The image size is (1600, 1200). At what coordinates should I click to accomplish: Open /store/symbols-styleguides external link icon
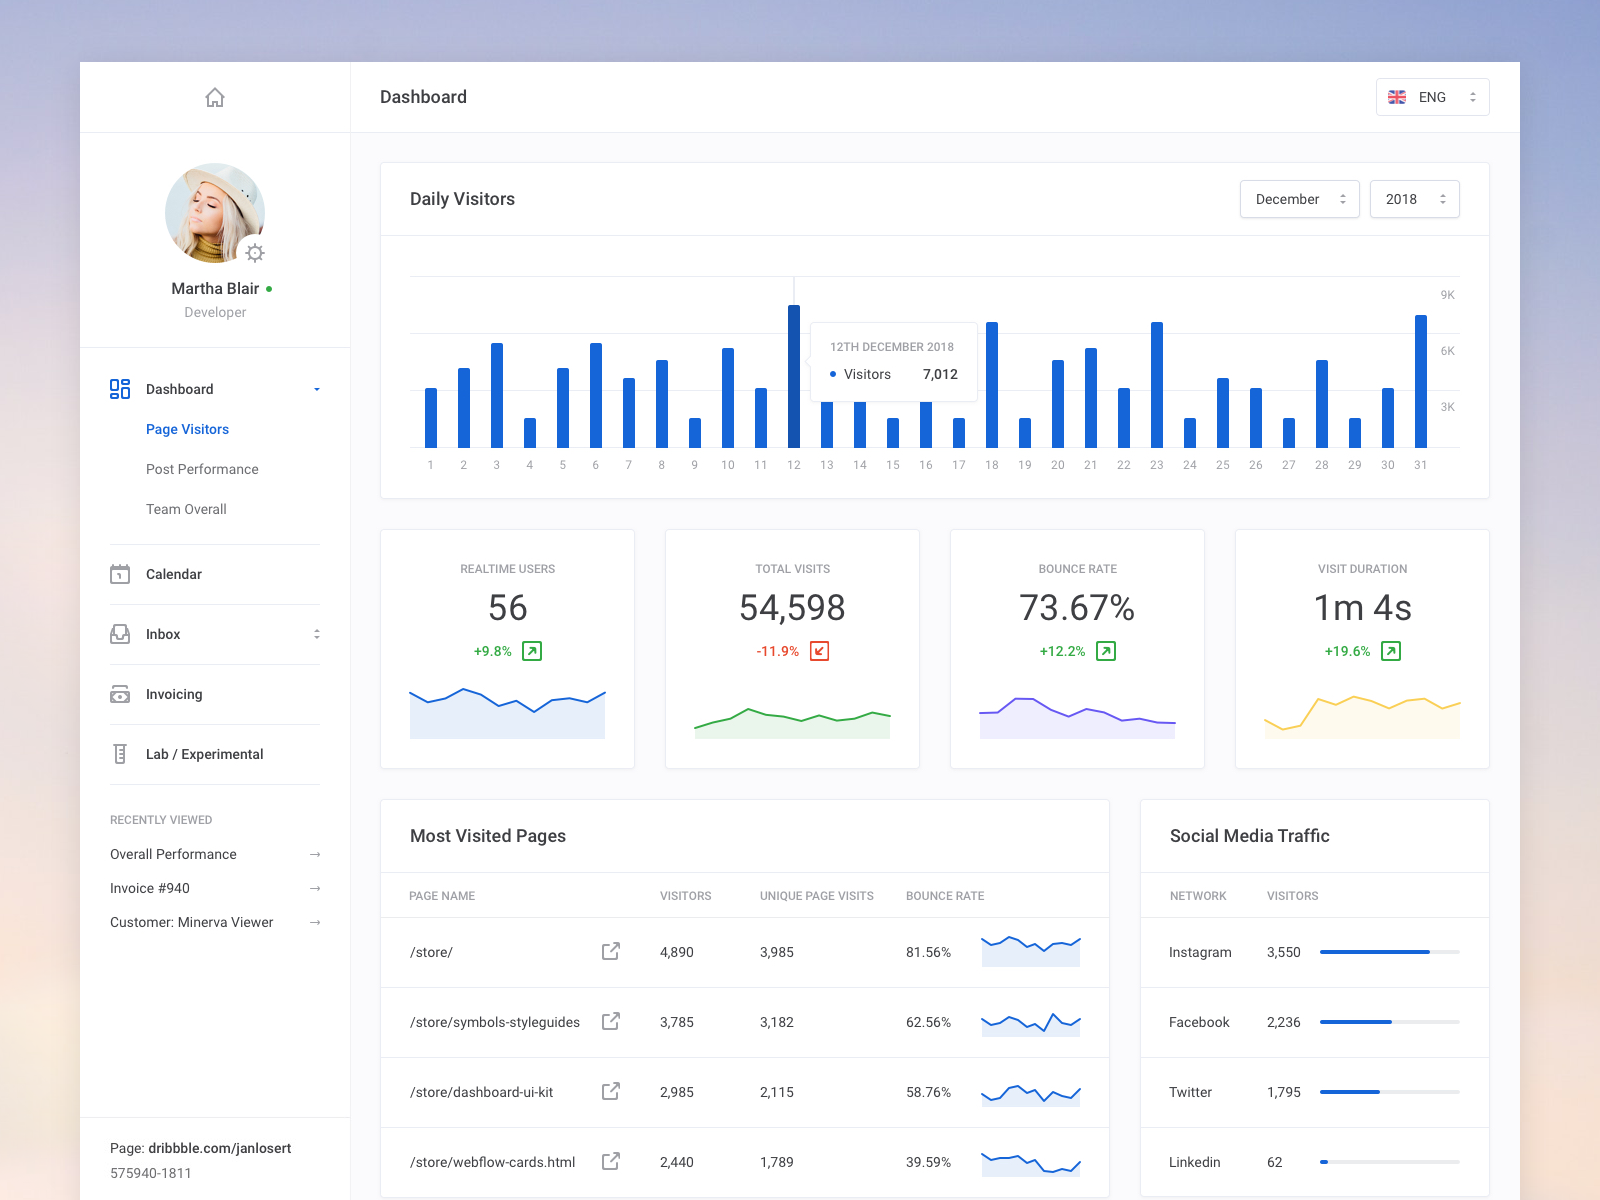pos(611,1021)
